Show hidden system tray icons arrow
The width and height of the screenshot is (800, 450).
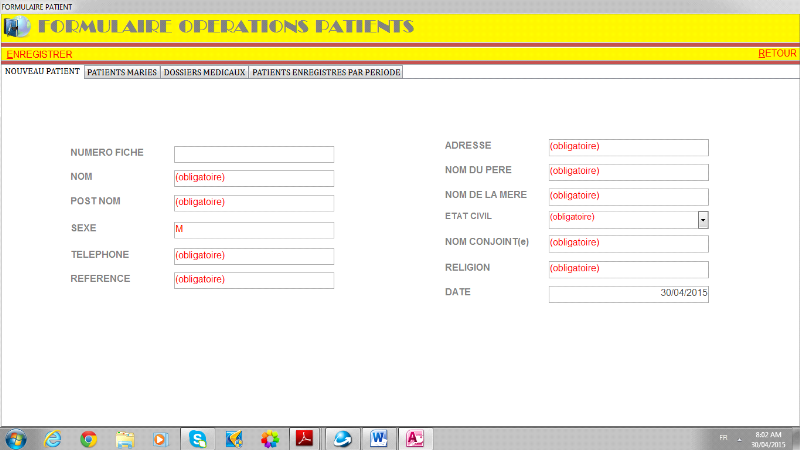tap(739, 439)
